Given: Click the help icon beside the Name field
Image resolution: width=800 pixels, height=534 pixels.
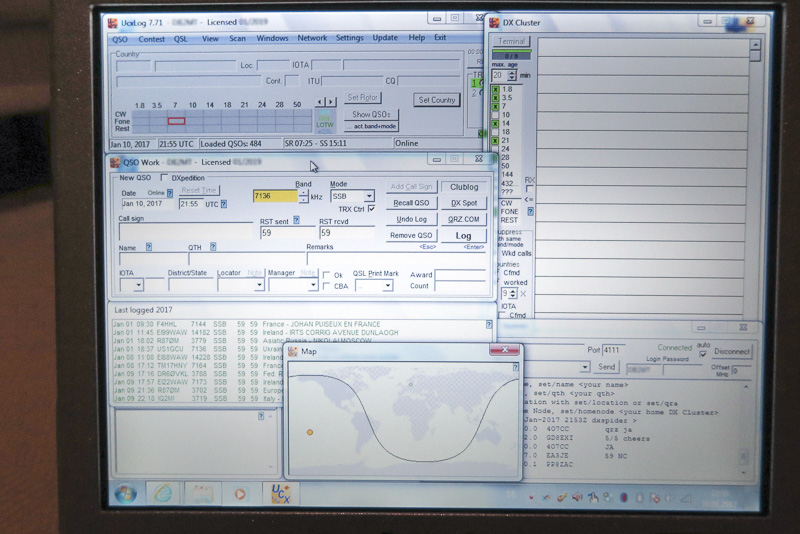Looking at the screenshot, I should click(149, 247).
